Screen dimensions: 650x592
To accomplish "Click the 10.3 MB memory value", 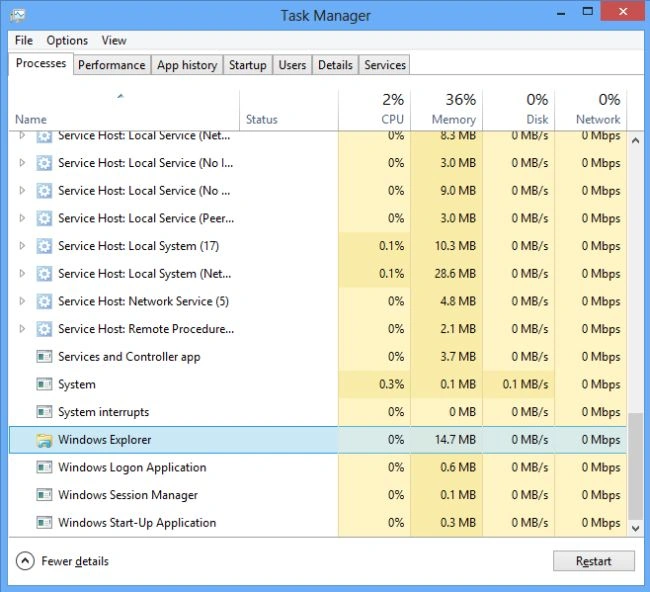I will coord(455,246).
